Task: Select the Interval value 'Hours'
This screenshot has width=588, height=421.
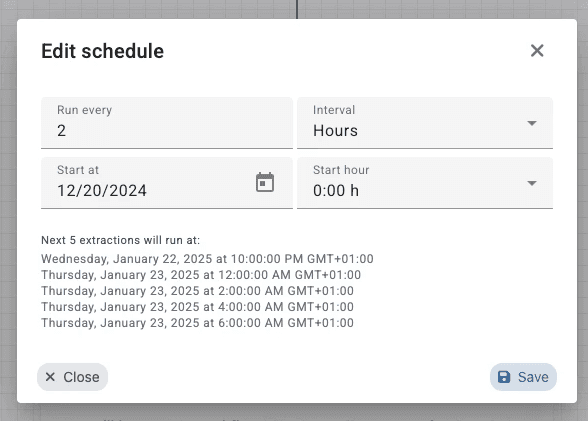Action: tap(335, 130)
